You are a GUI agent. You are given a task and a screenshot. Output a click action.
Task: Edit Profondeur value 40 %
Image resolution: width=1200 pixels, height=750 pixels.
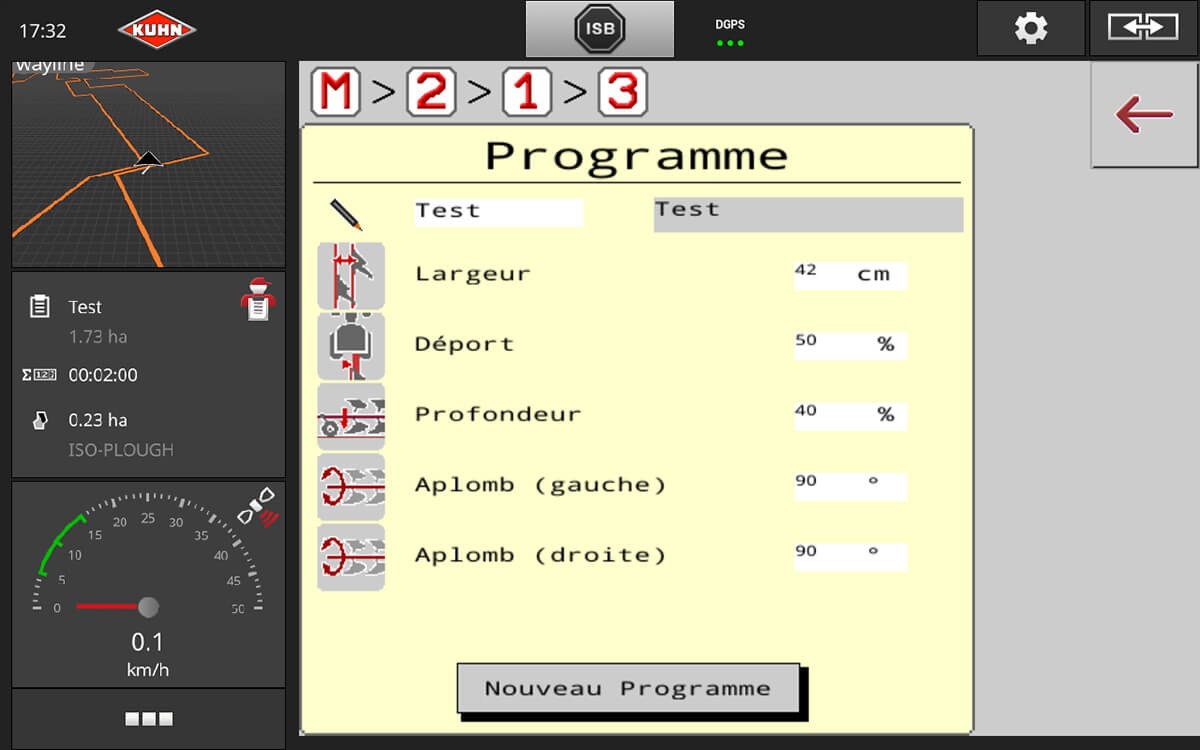pyautogui.click(x=850, y=415)
